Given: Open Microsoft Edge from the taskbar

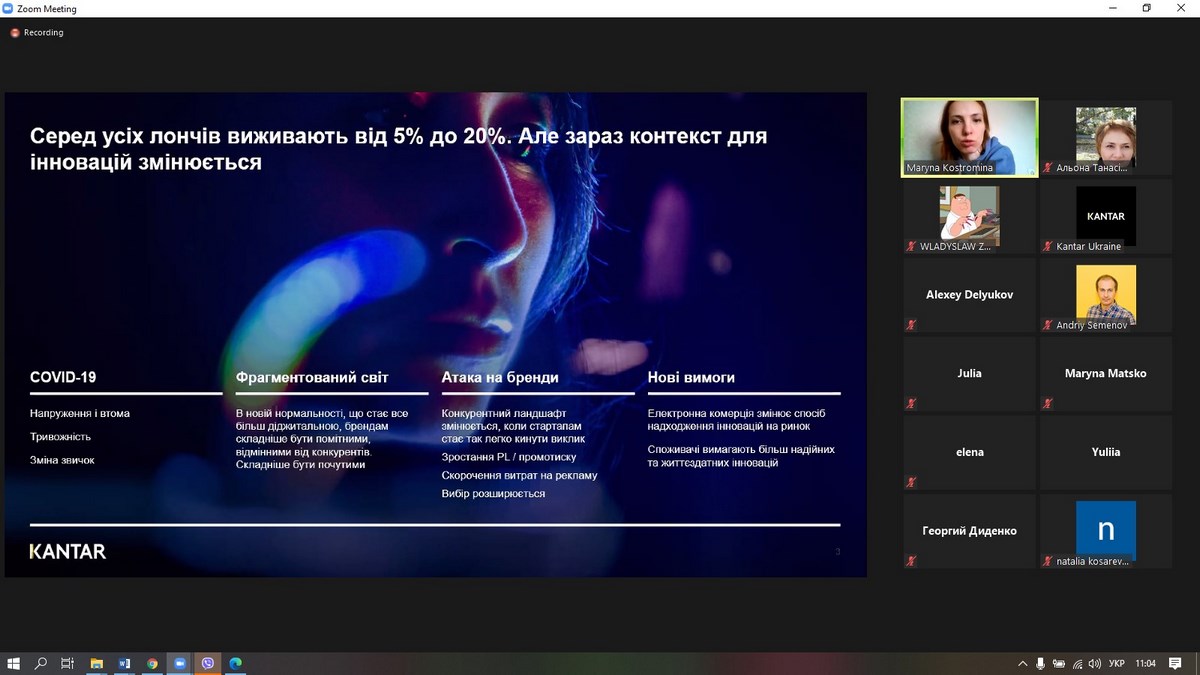Looking at the screenshot, I should pos(236,663).
